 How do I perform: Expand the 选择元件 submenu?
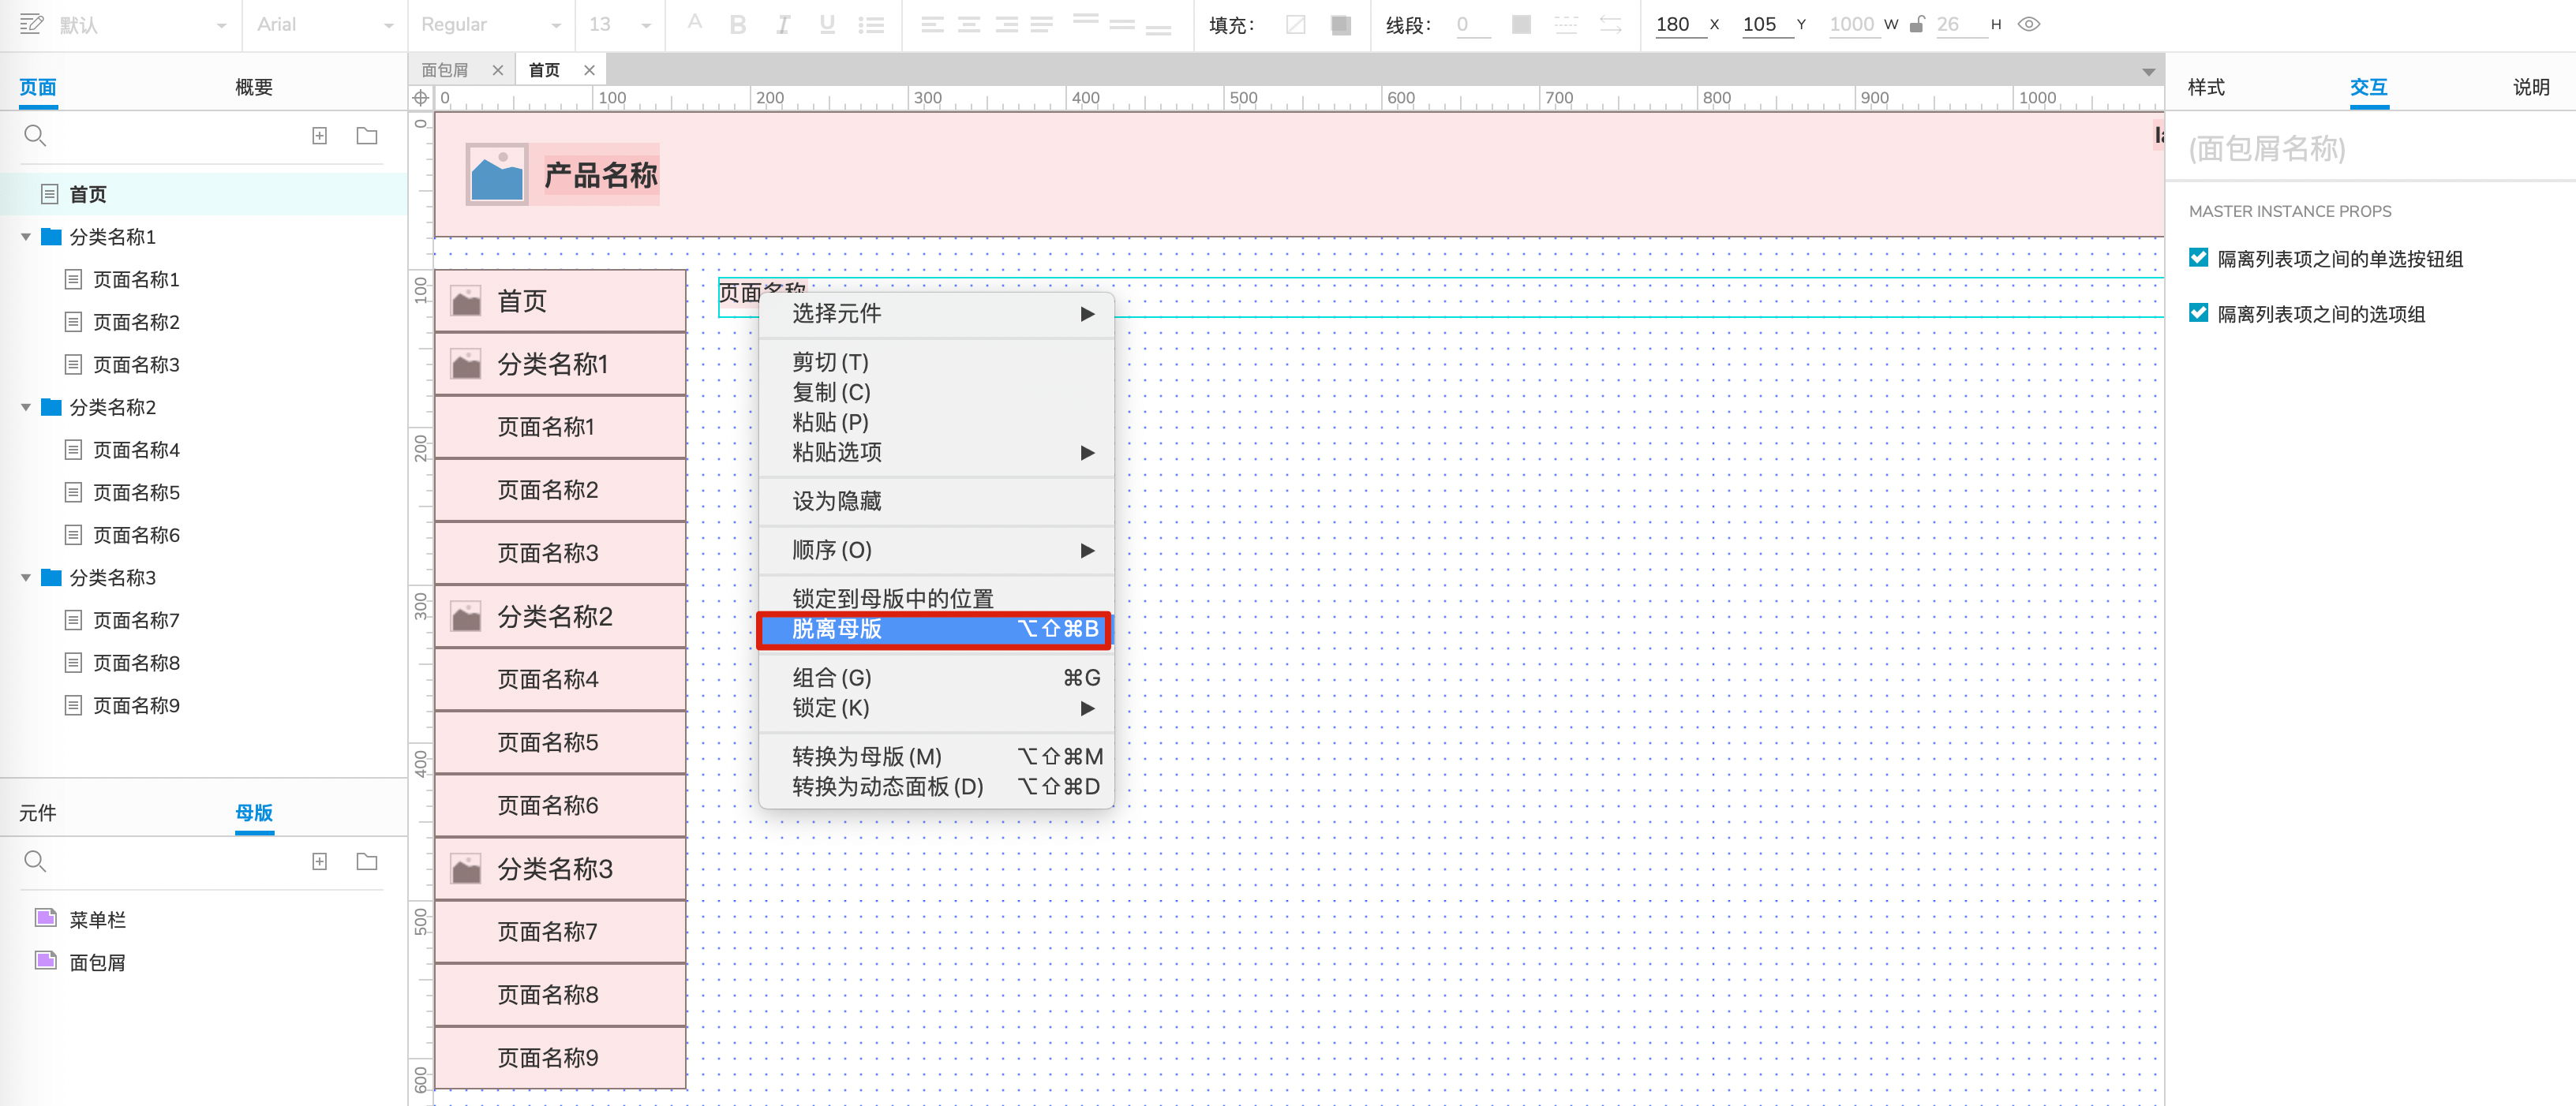[x=936, y=313]
